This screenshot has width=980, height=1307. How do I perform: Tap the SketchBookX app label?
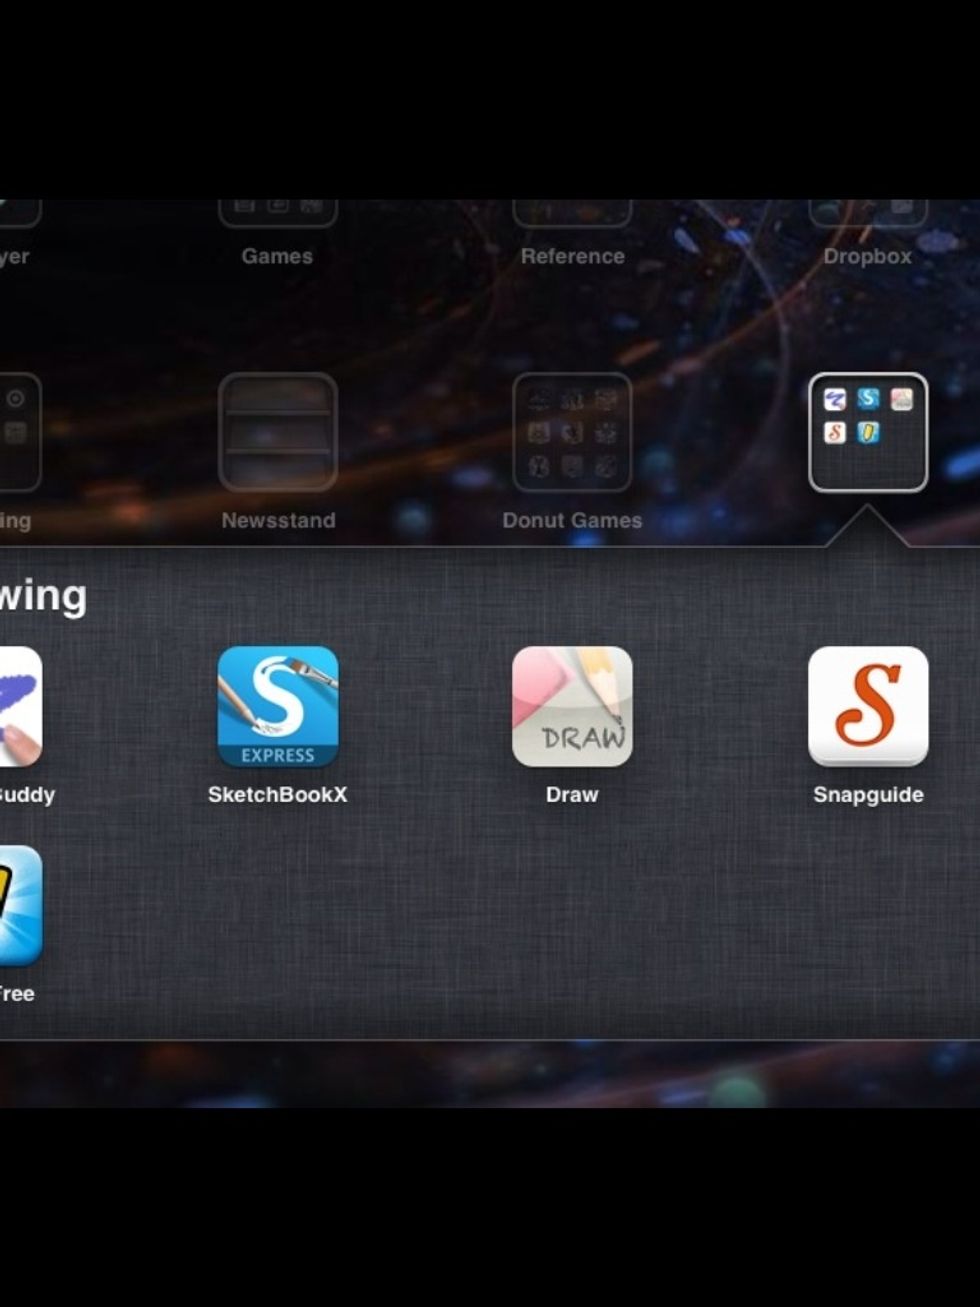point(277,794)
